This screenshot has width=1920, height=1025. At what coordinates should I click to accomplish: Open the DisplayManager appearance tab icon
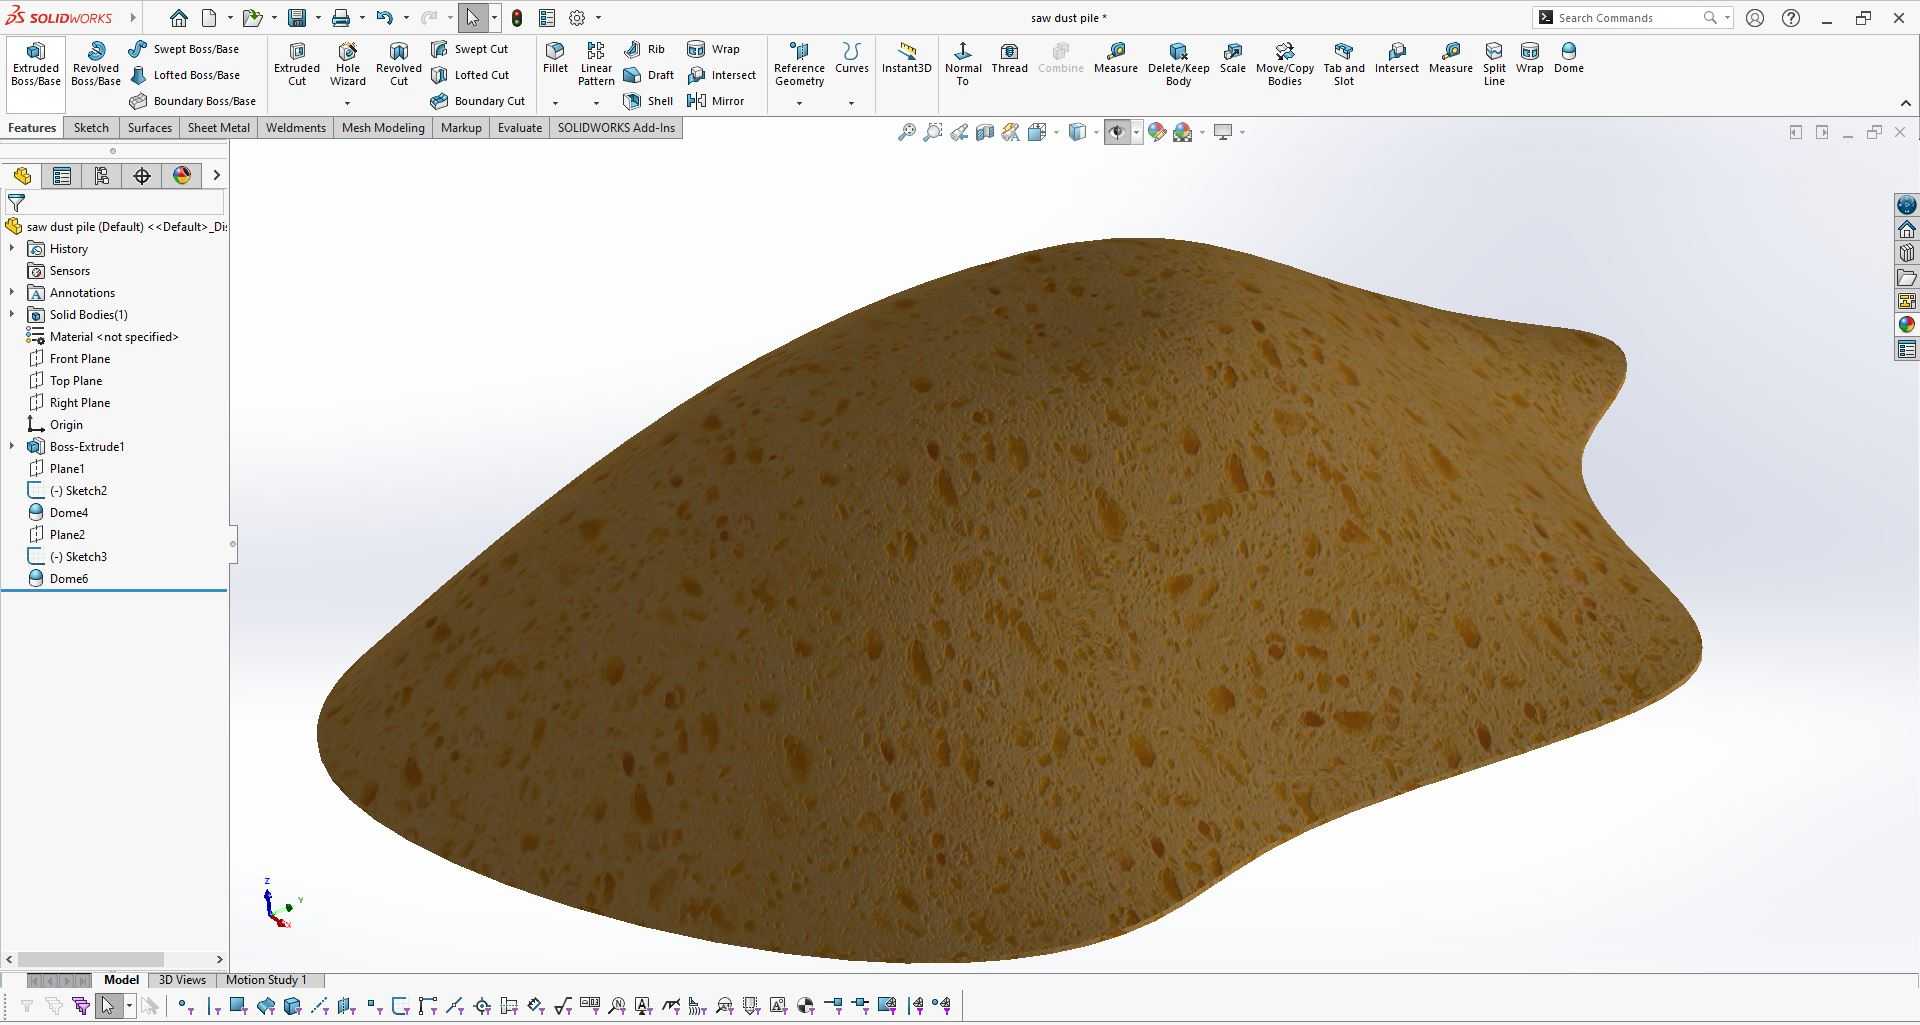click(182, 176)
